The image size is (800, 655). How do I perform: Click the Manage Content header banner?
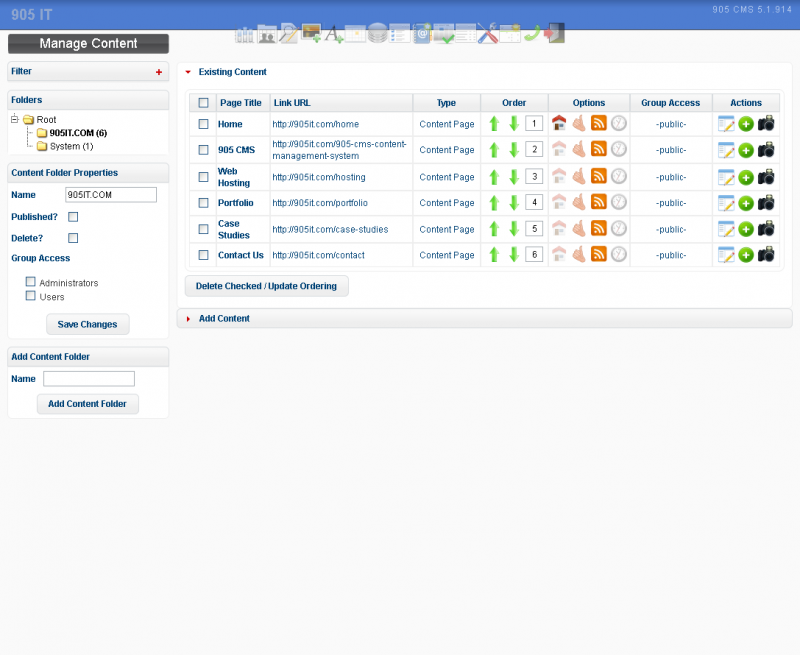click(x=88, y=44)
